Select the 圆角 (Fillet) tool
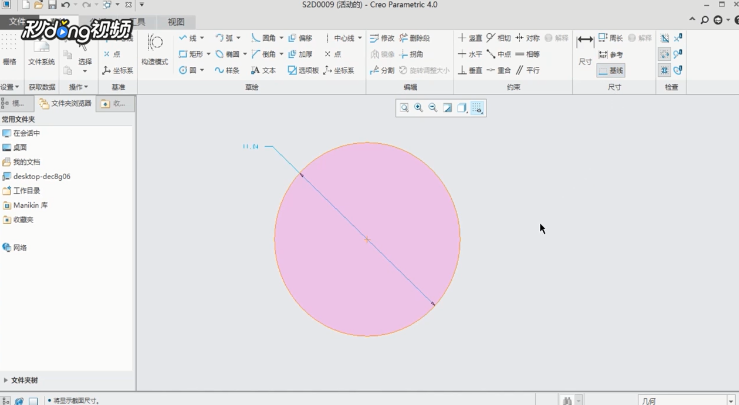The width and height of the screenshot is (739, 405). (263, 38)
